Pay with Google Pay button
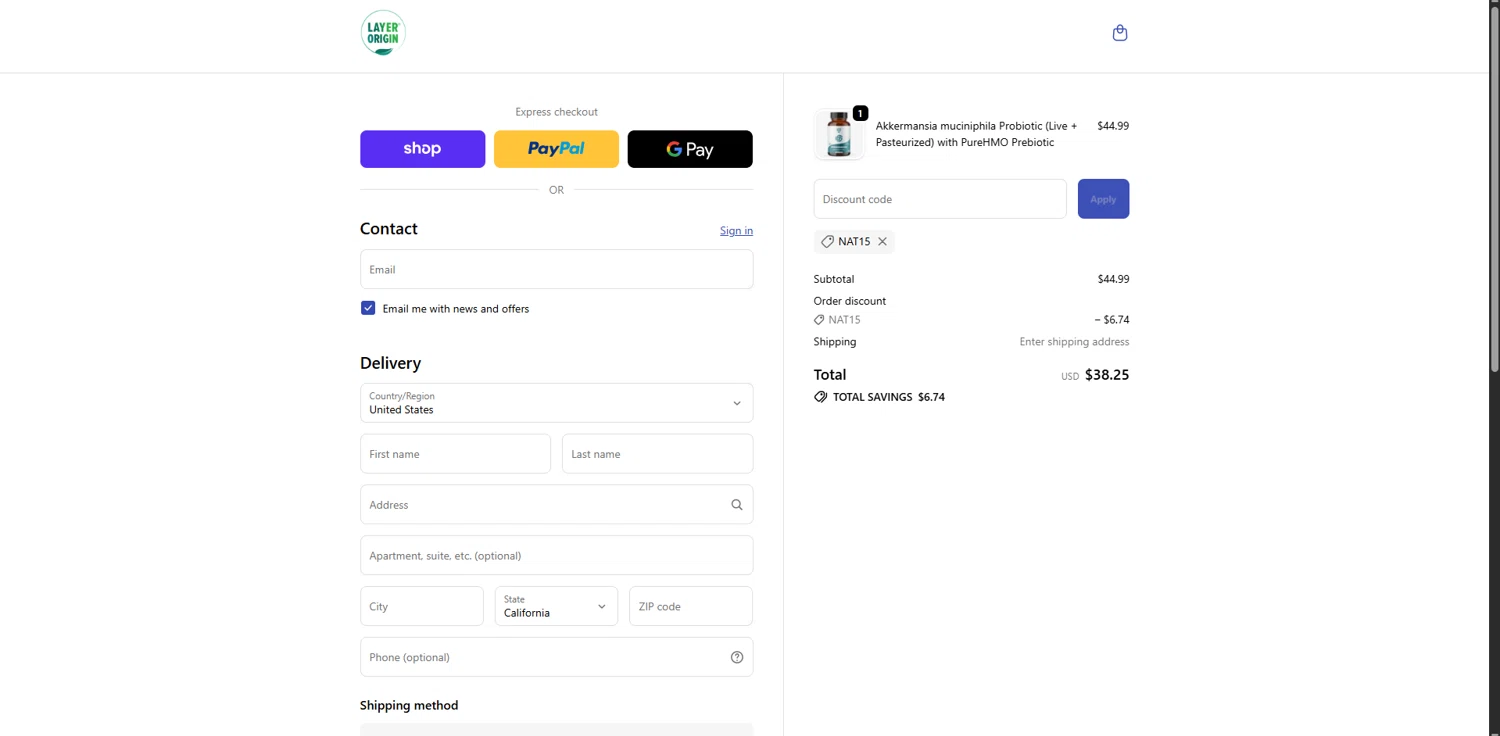This screenshot has height=736, width=1500. click(690, 149)
